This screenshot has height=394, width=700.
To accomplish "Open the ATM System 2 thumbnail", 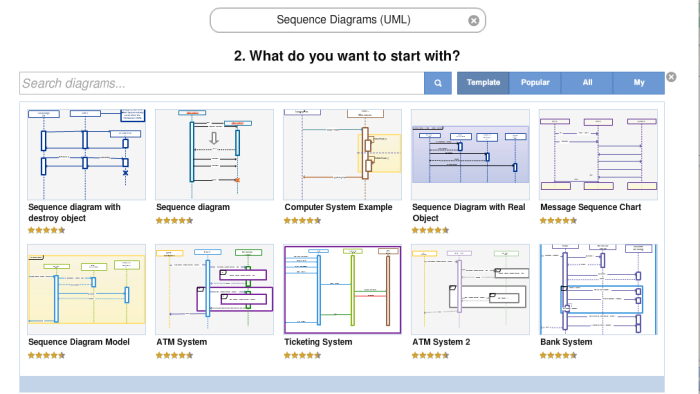I will pos(470,289).
